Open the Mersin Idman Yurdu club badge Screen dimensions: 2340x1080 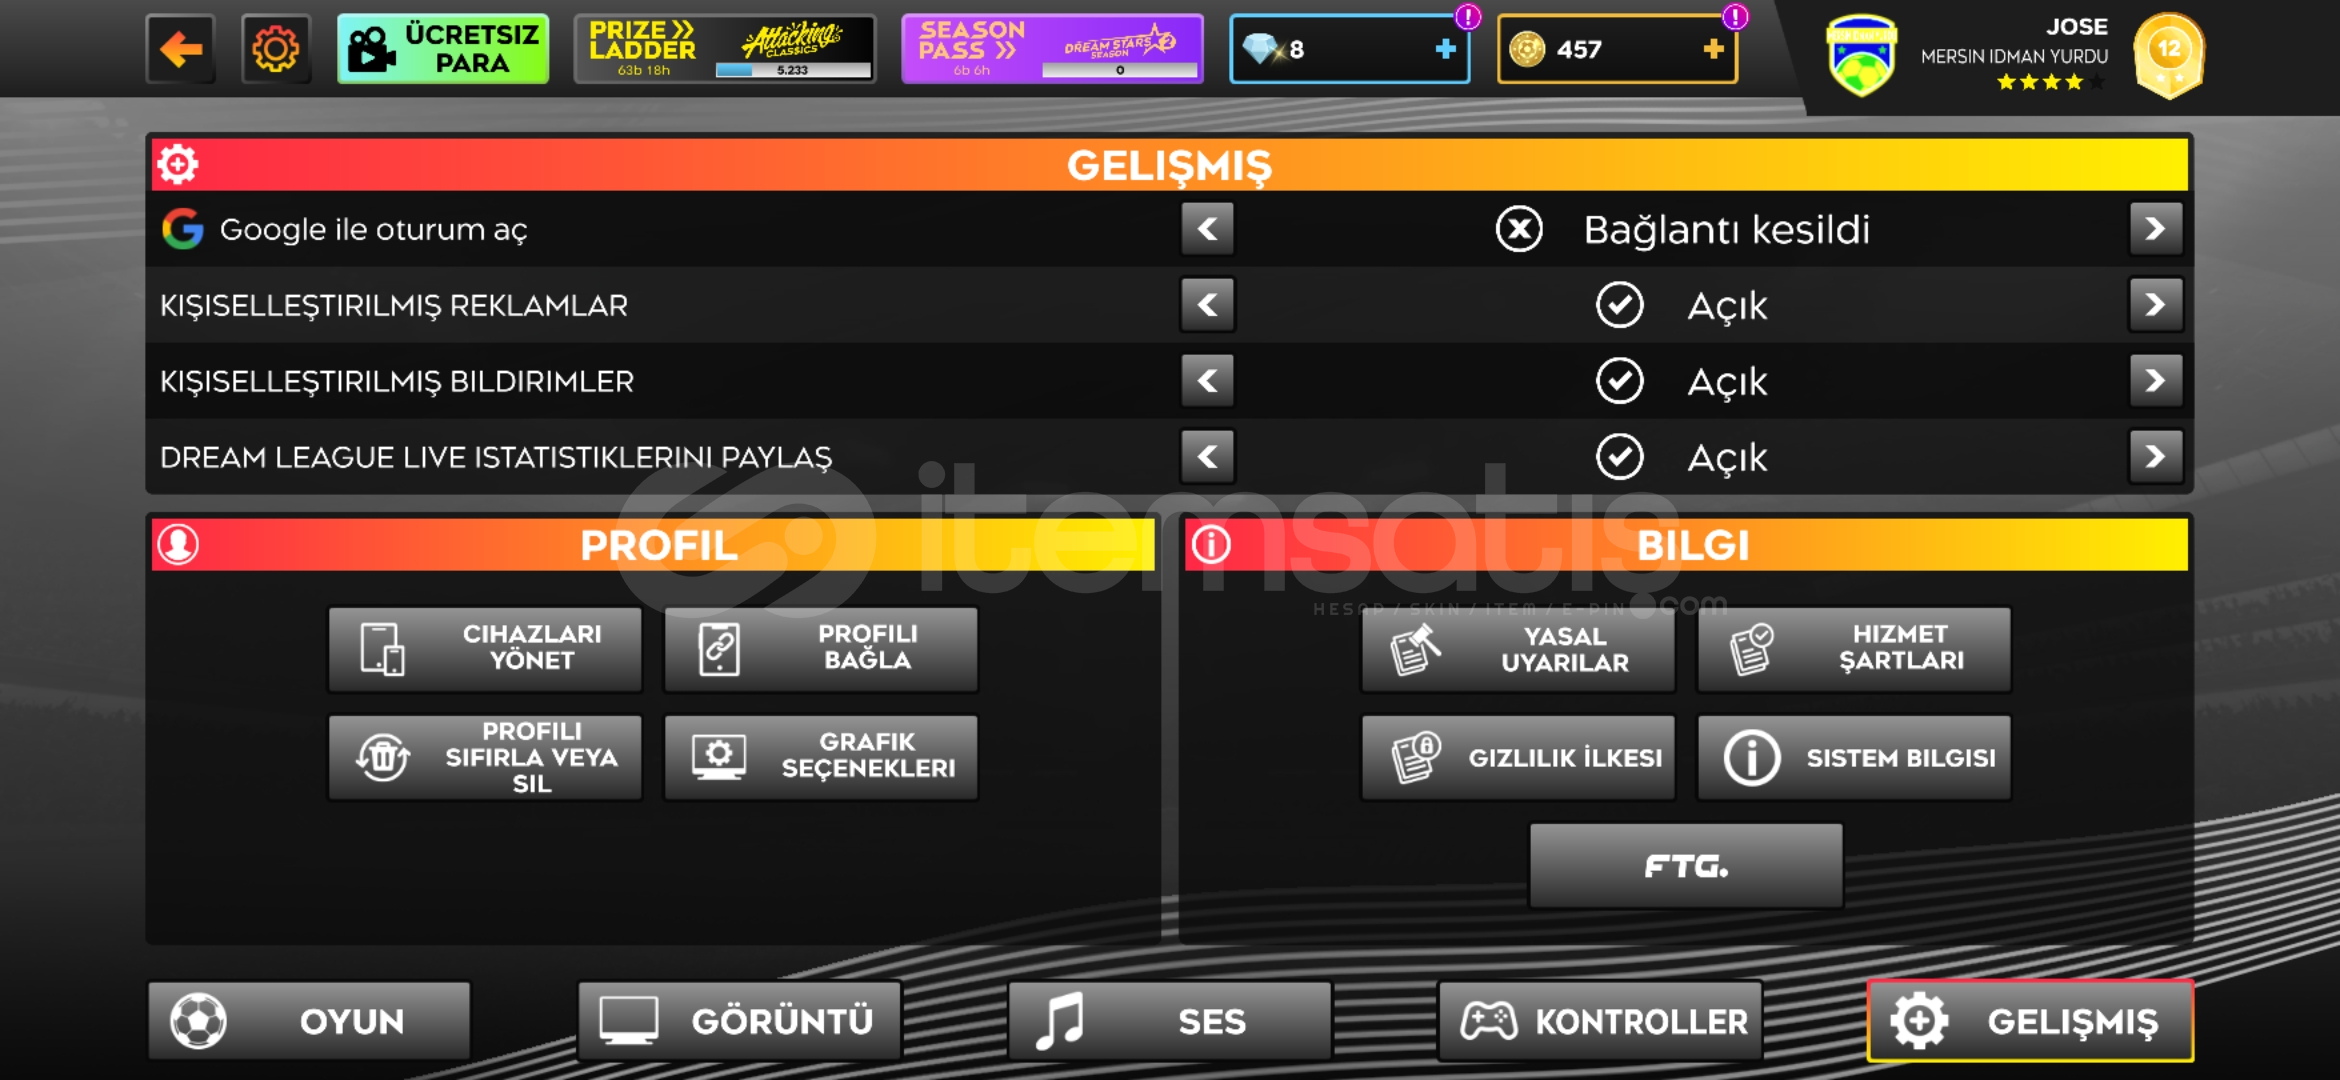[1860, 56]
